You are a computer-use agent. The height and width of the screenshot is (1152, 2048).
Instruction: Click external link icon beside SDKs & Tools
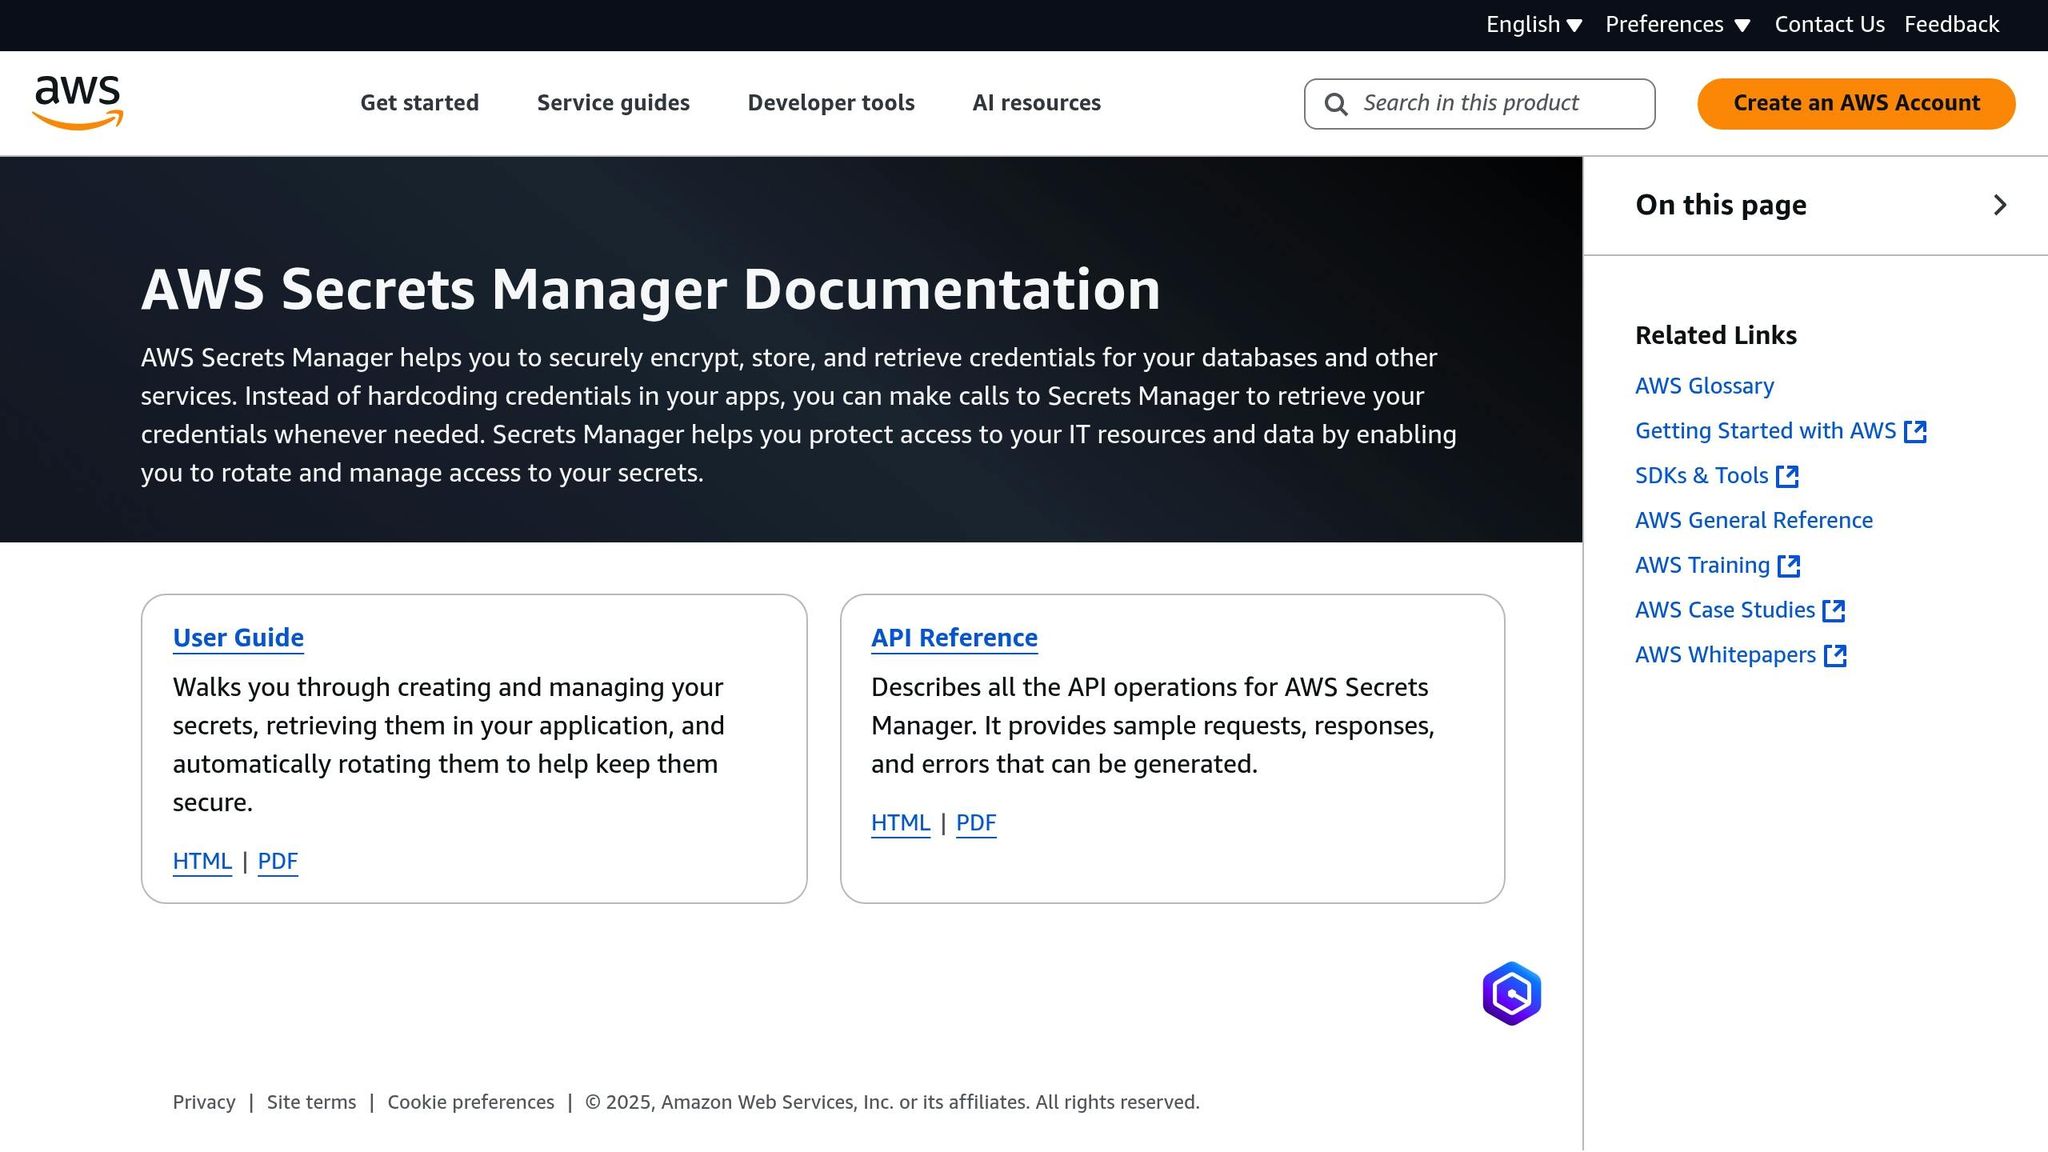tap(1787, 477)
